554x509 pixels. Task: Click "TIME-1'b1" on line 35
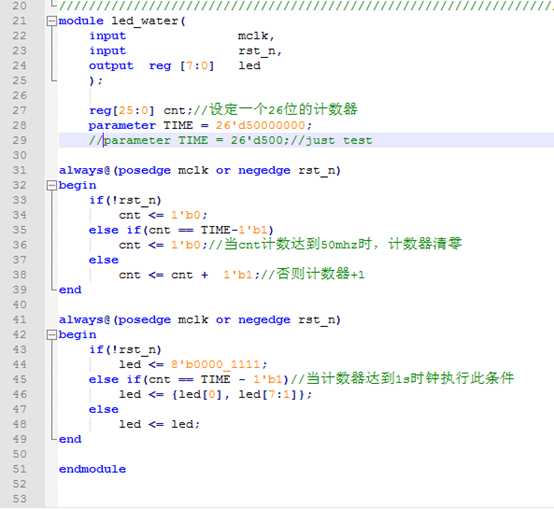234,230
